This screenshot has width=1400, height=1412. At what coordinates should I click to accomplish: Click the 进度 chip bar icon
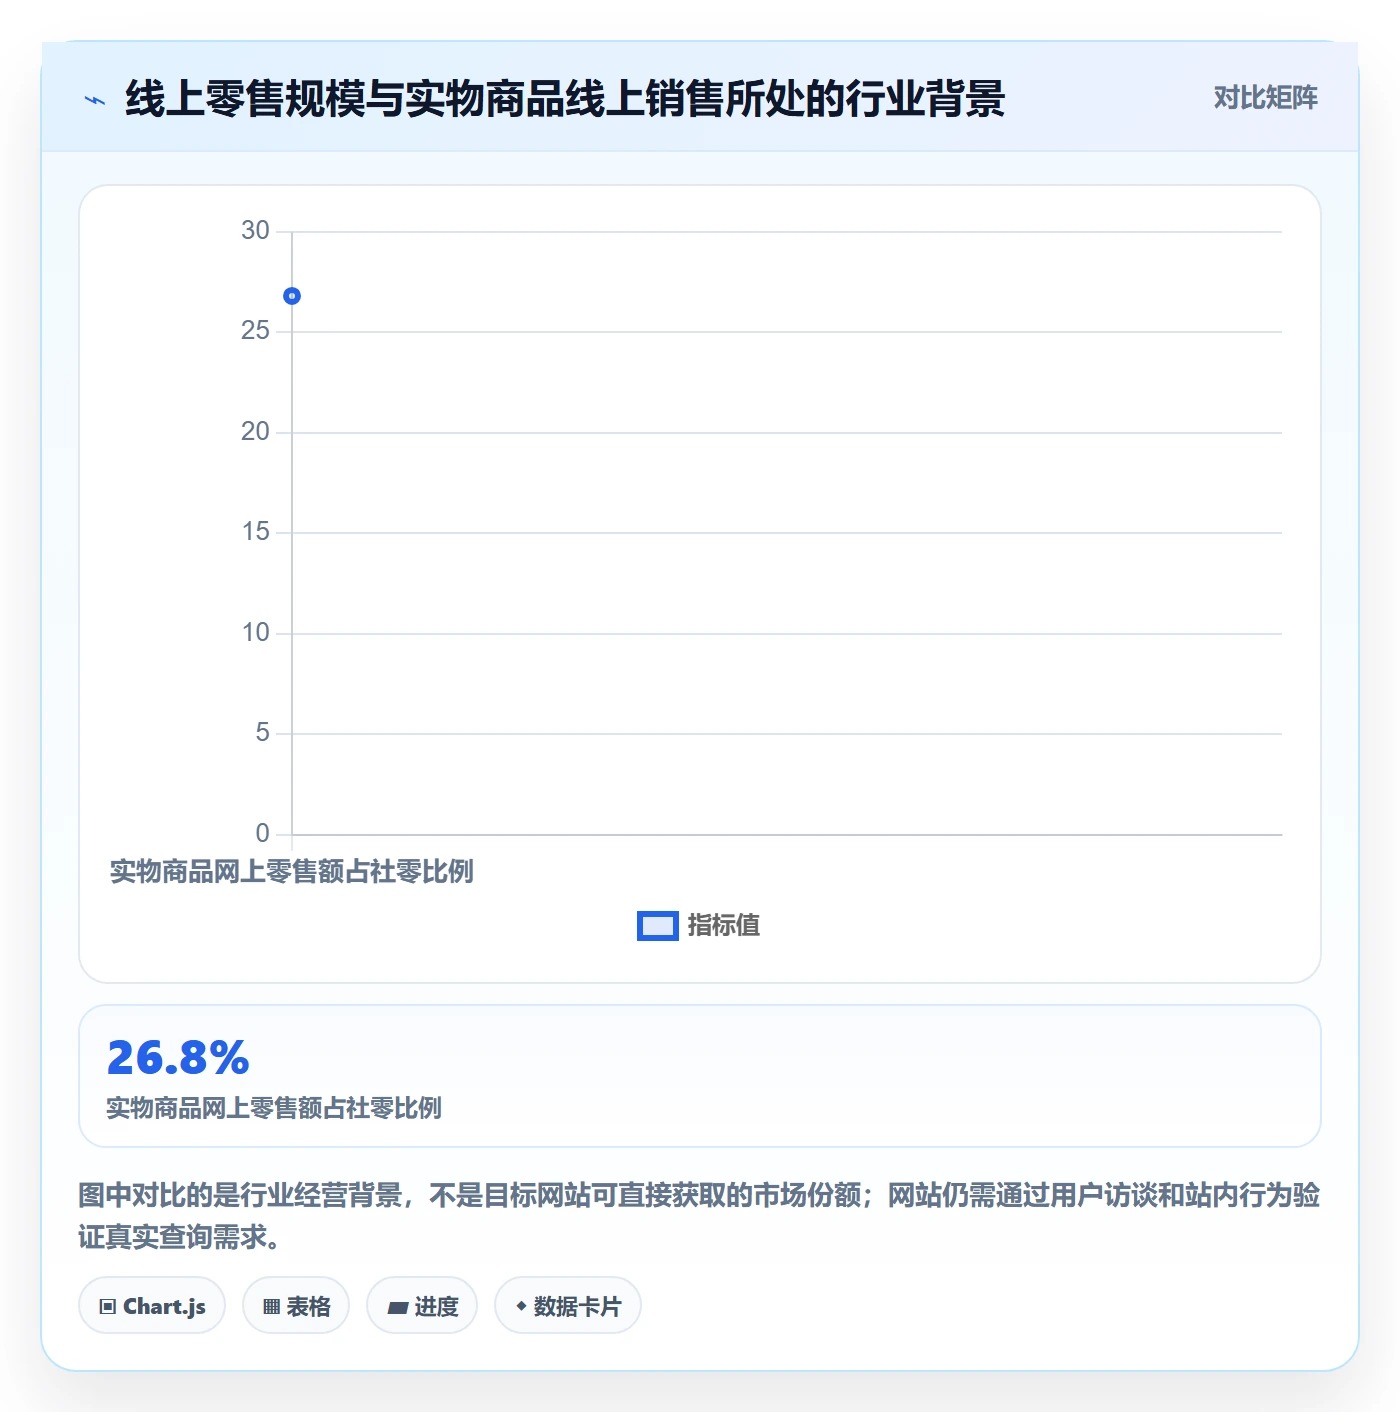click(x=397, y=1307)
